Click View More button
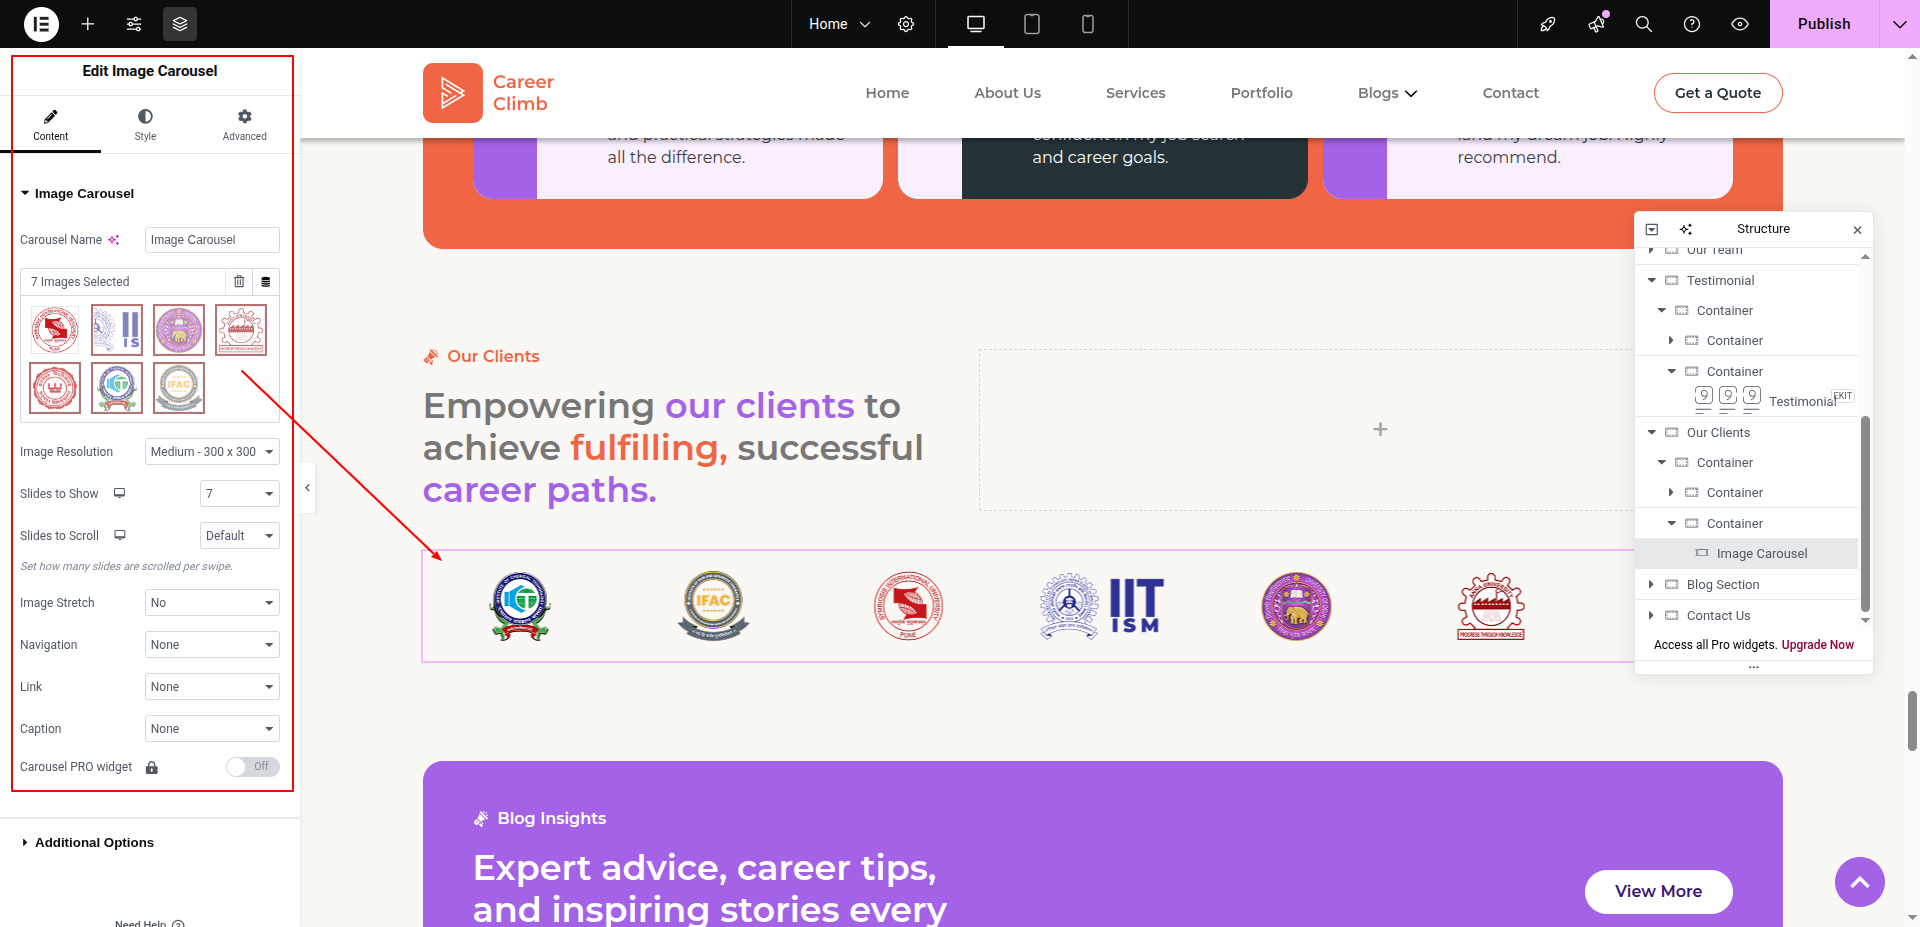Viewport: 1920px width, 927px height. tap(1658, 892)
